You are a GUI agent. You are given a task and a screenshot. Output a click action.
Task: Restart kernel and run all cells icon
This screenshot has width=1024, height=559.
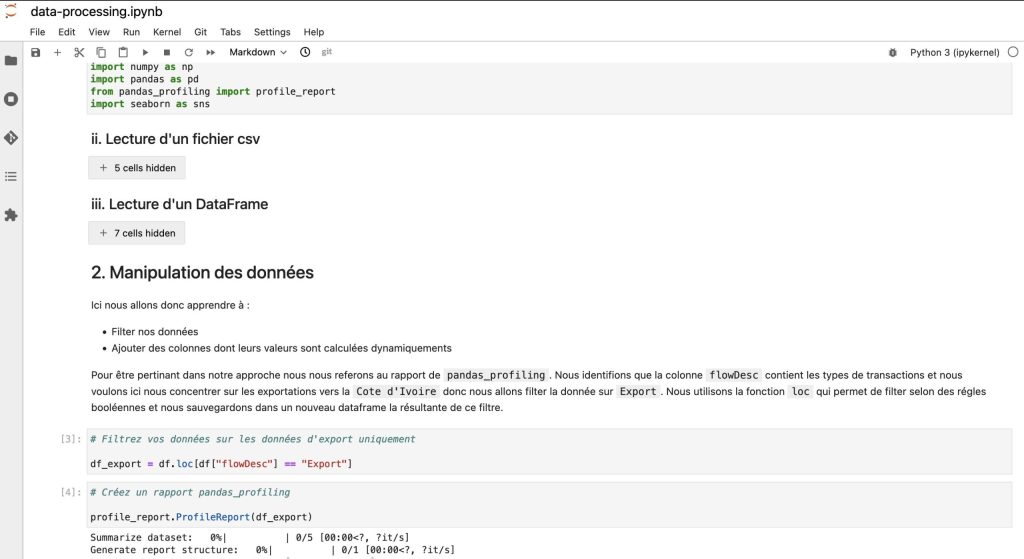click(210, 52)
